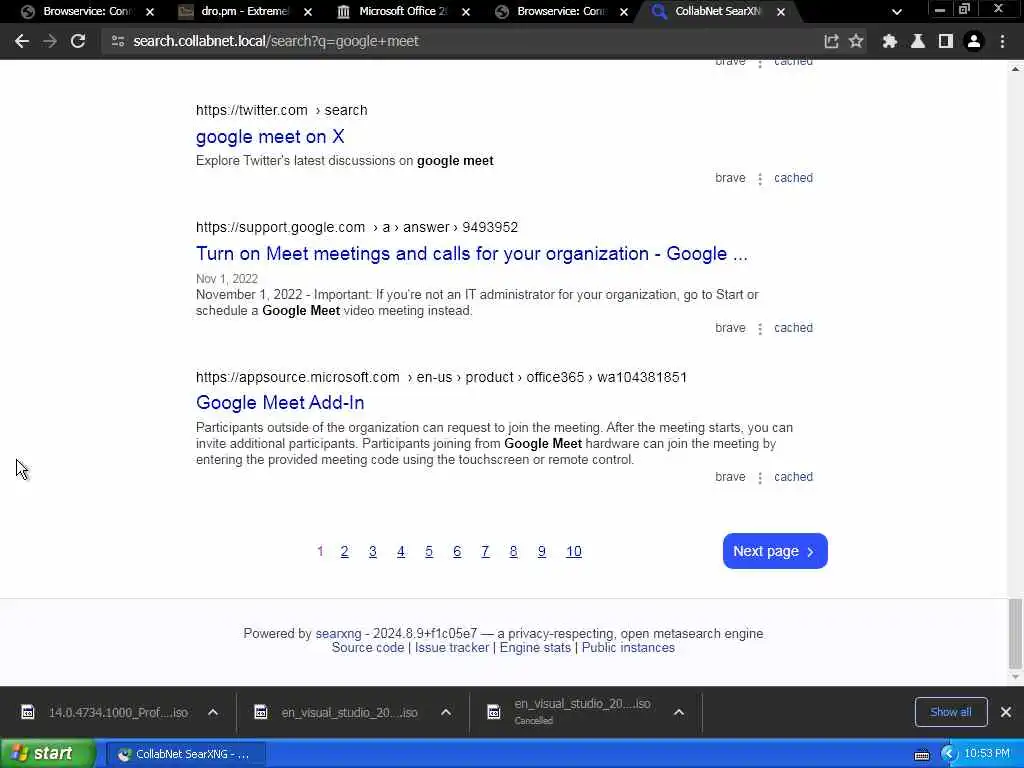Viewport: 1024px width, 768px height.
Task: Go back using the browser back arrow
Action: click(x=22, y=41)
